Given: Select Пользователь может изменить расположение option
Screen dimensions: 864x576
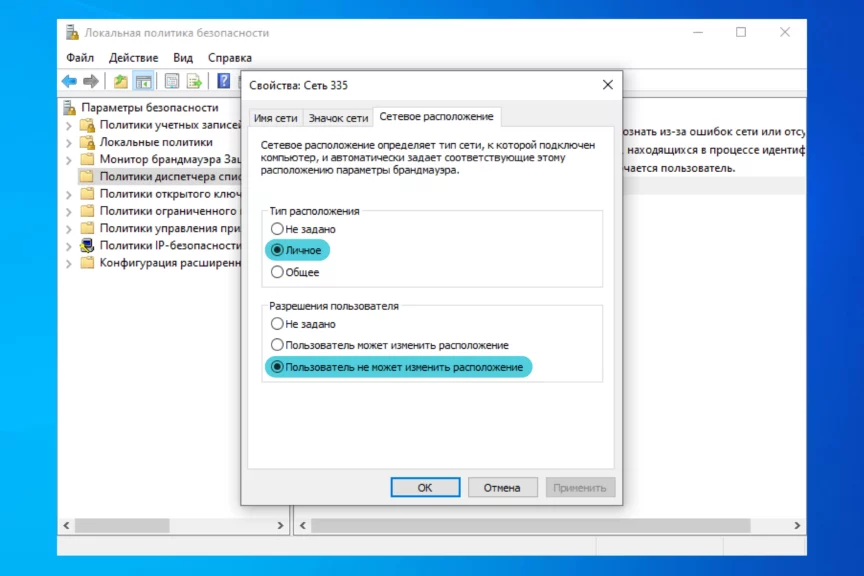Looking at the screenshot, I should pos(278,345).
